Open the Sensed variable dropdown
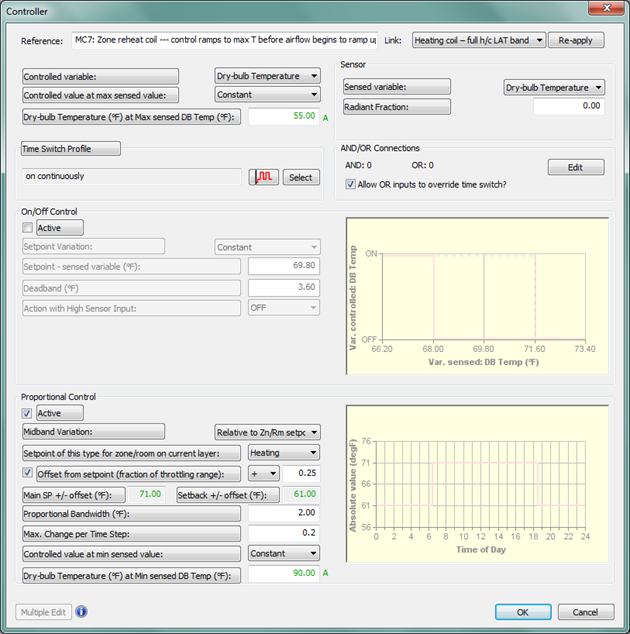630x634 pixels. pos(554,87)
